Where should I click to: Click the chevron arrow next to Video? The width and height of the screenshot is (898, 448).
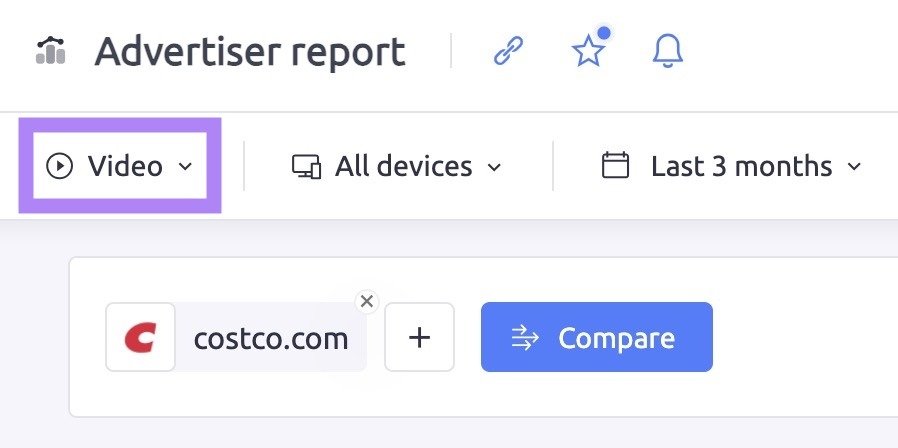pos(185,167)
